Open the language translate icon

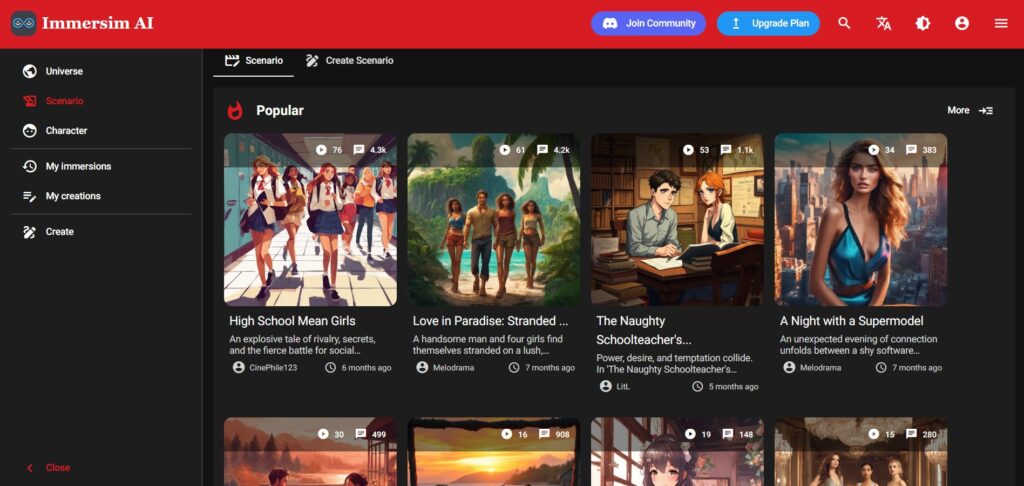[x=884, y=23]
